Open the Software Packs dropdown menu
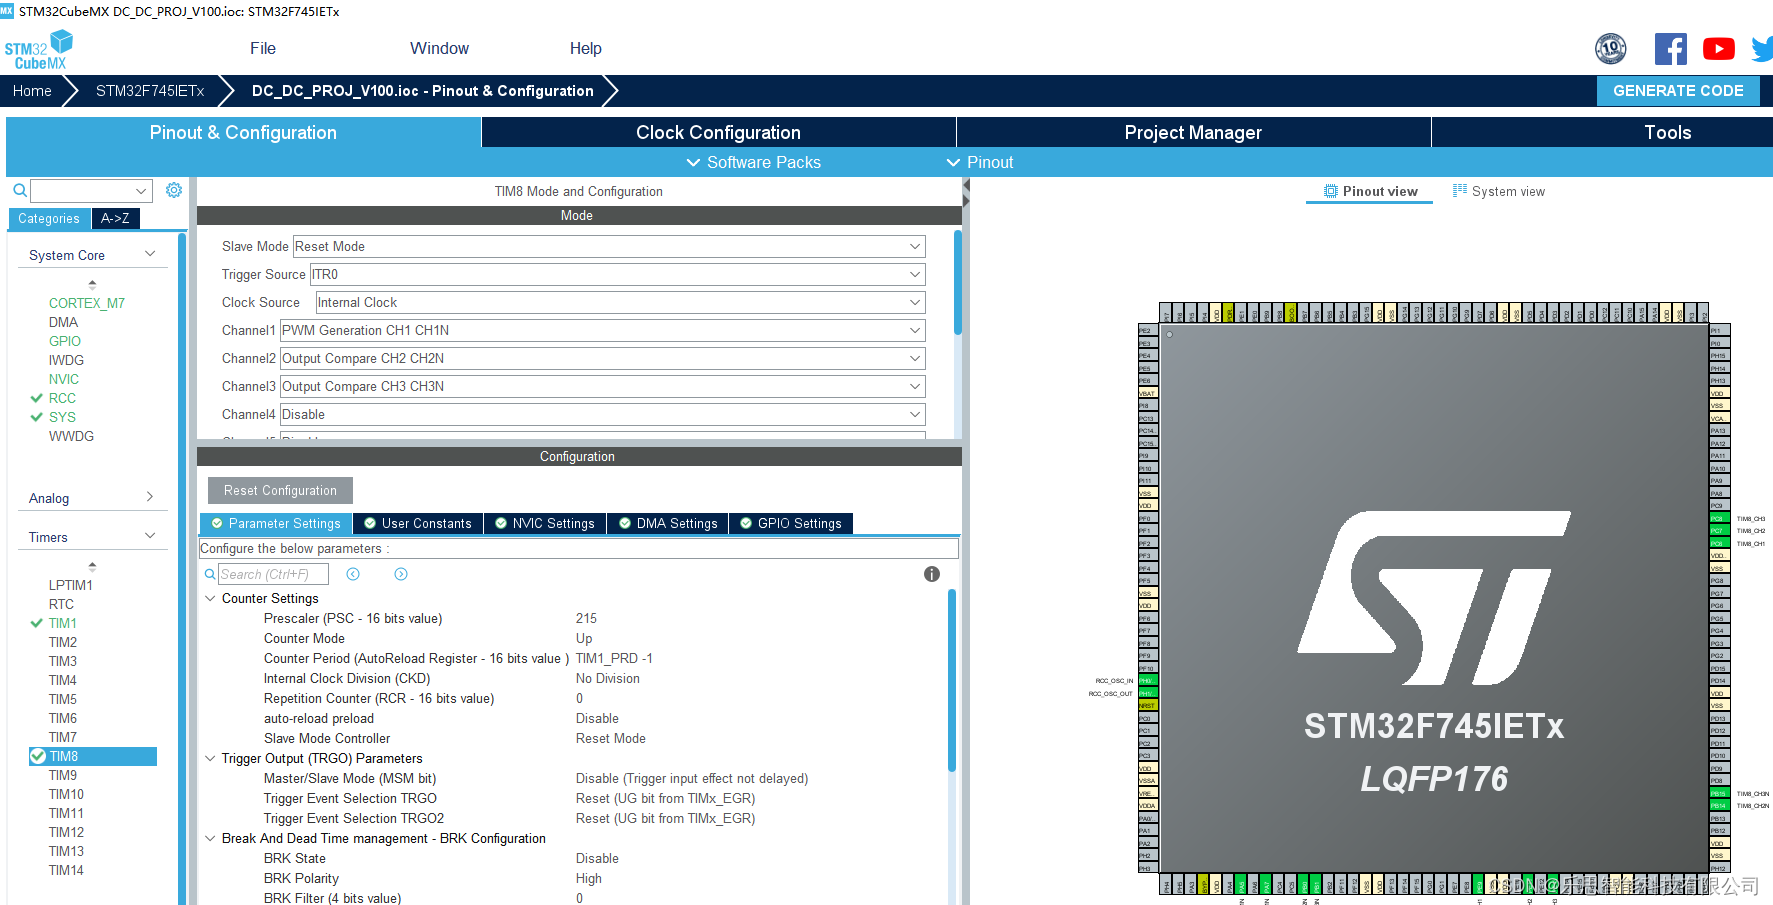 [753, 162]
